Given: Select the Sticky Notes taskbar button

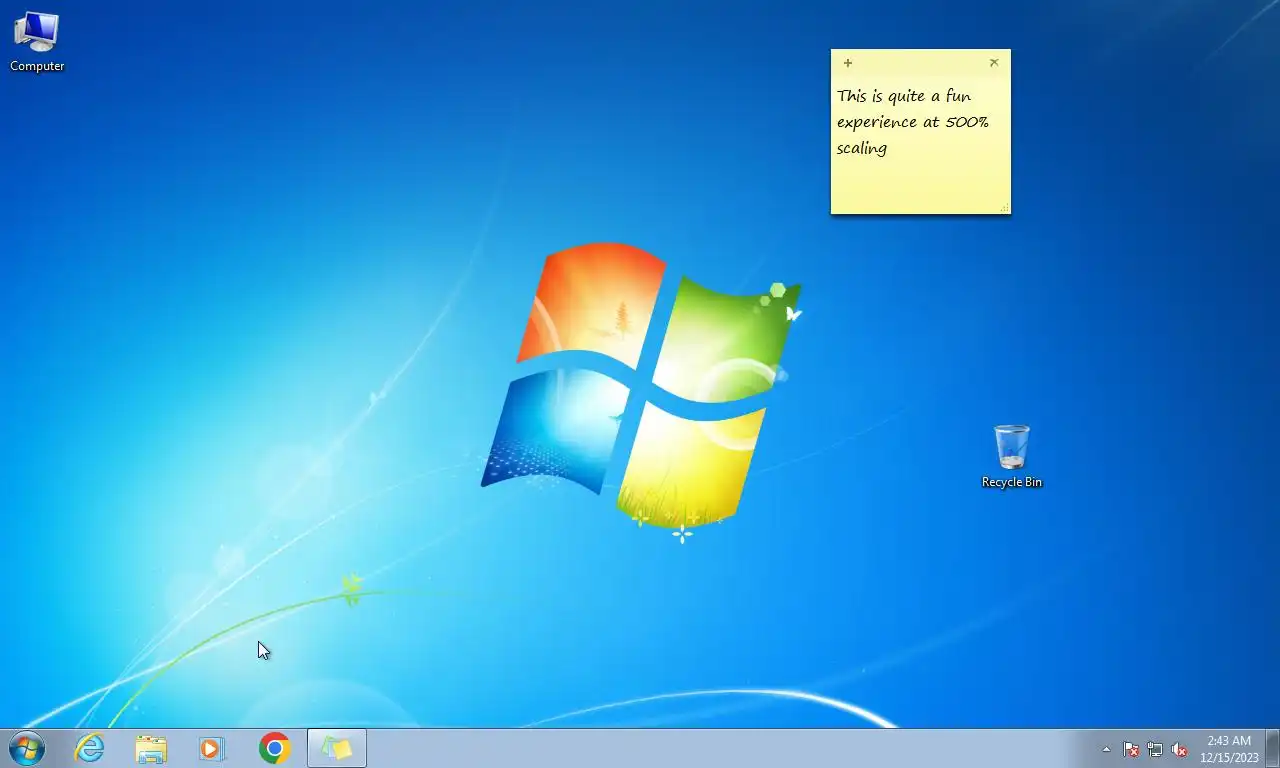Looking at the screenshot, I should 337,748.
